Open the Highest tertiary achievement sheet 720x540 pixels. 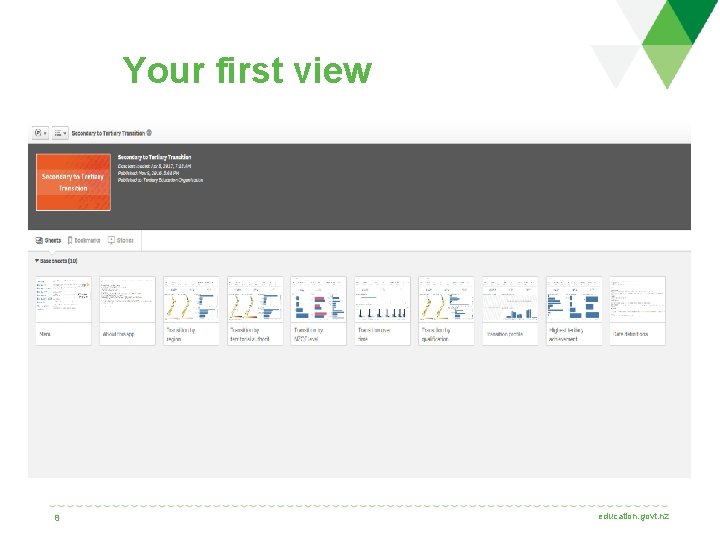[x=574, y=310]
